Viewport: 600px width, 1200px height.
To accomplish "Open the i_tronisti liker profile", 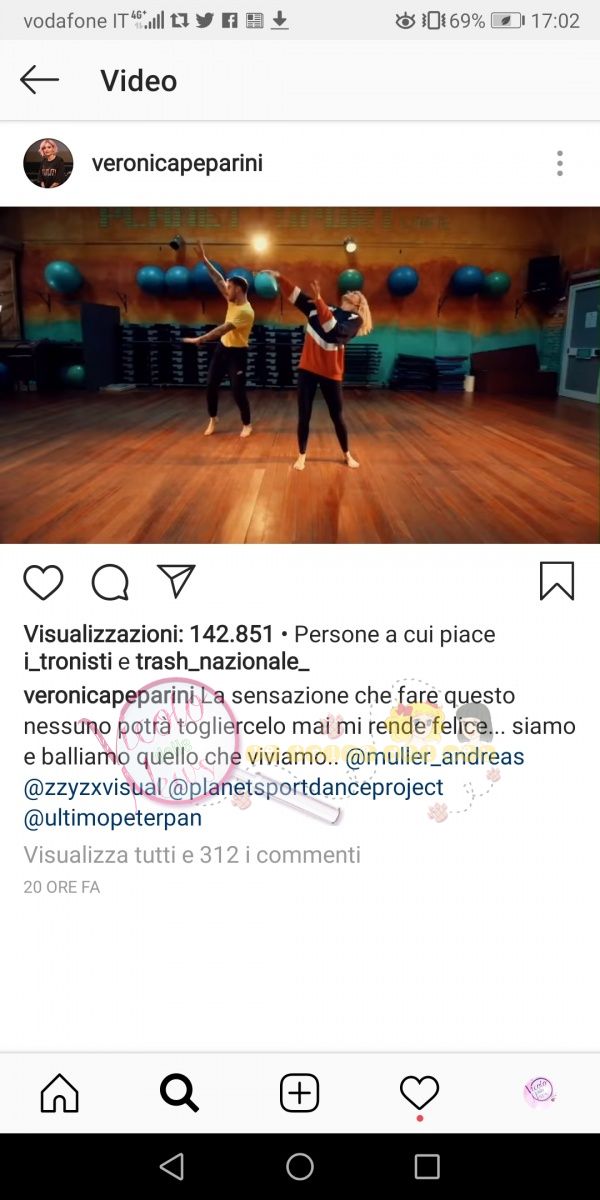I will [67, 662].
